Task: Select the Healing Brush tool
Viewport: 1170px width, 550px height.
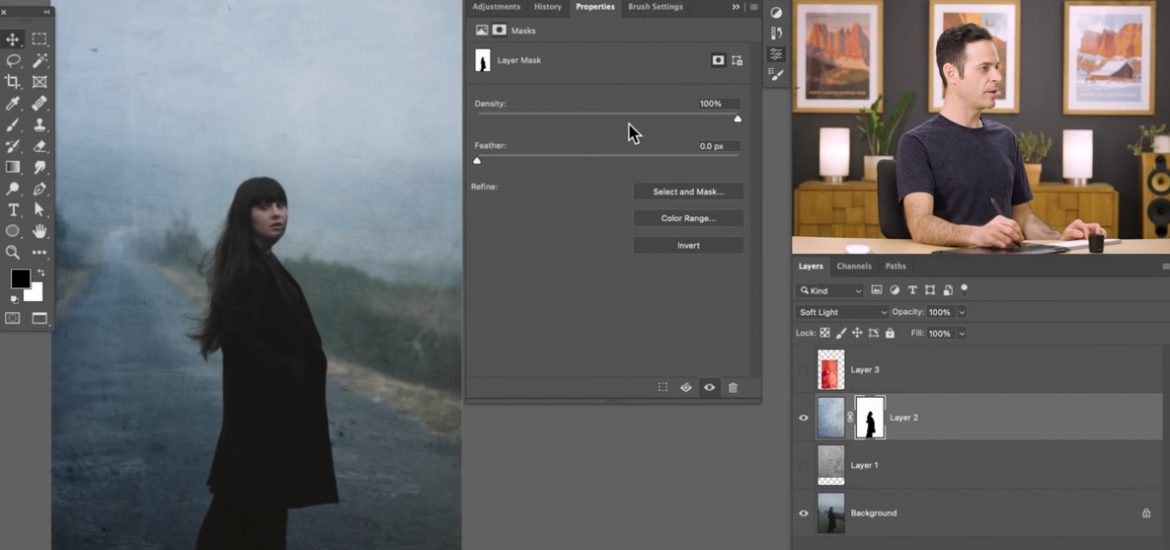Action: tap(40, 103)
